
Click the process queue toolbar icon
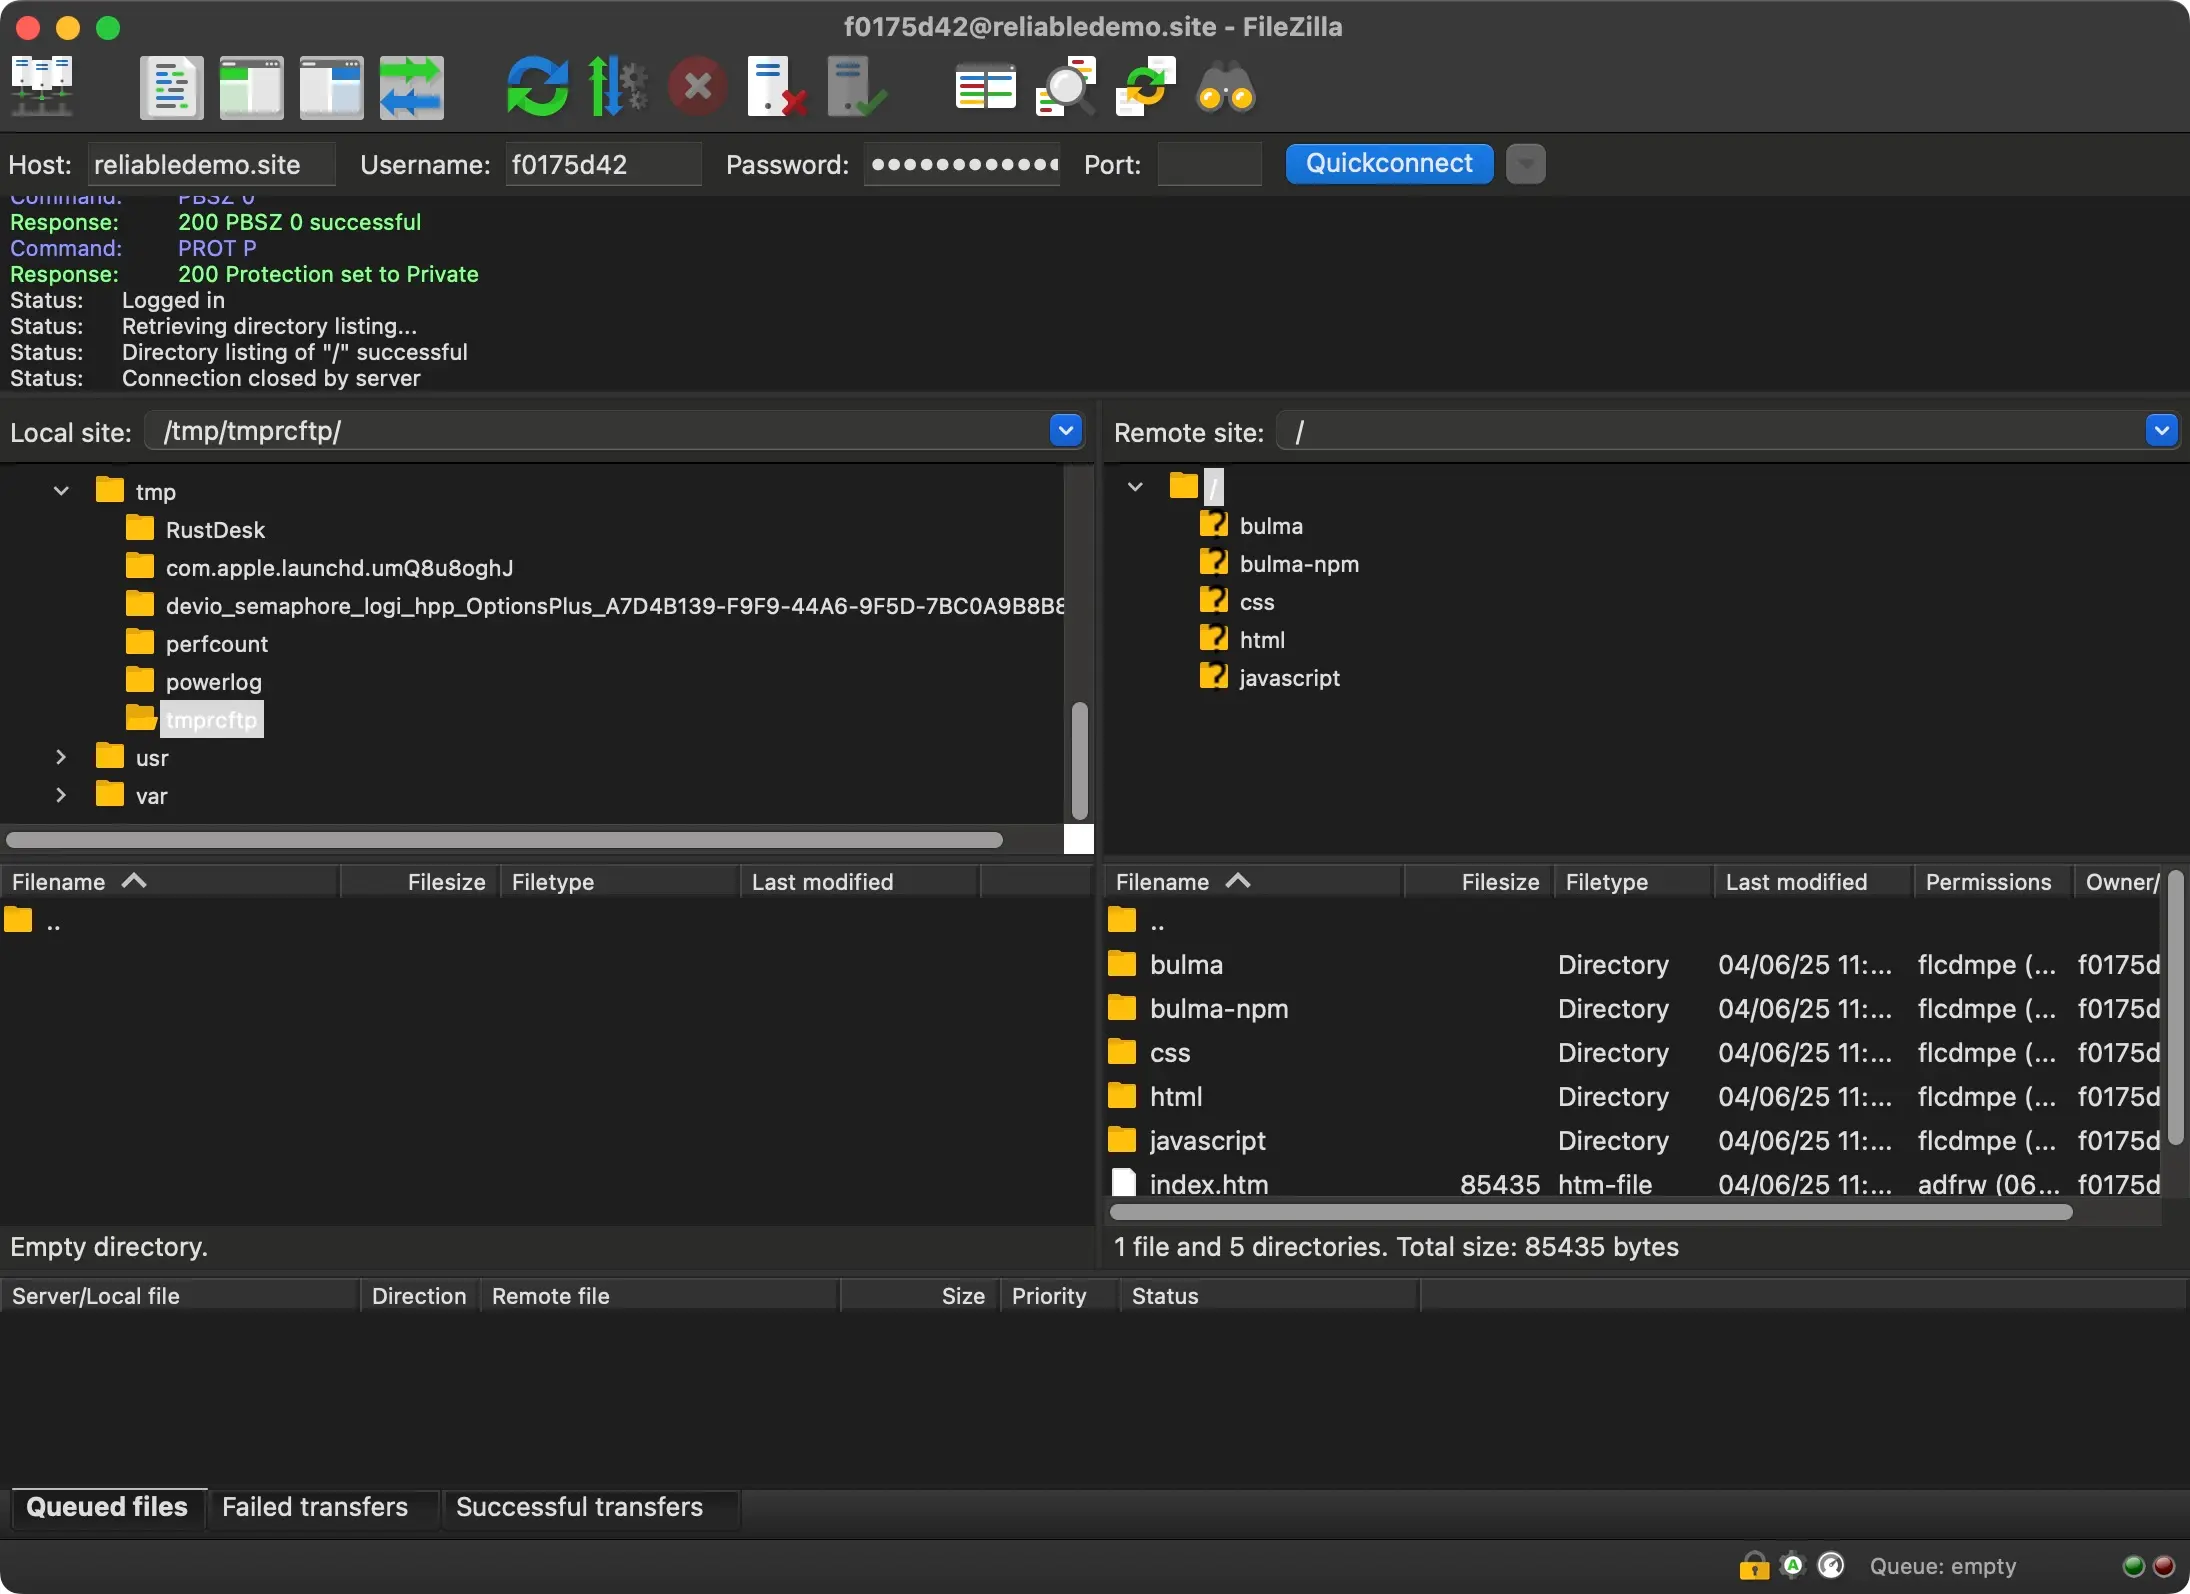[617, 88]
